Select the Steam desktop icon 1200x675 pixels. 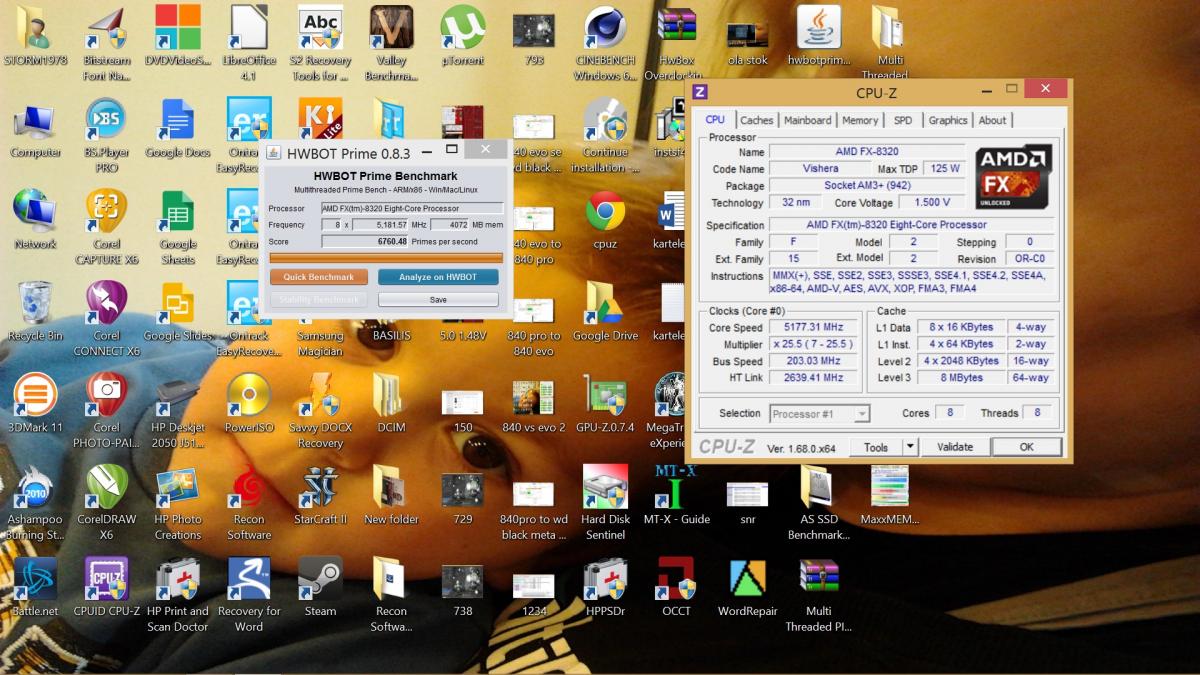[x=320, y=587]
